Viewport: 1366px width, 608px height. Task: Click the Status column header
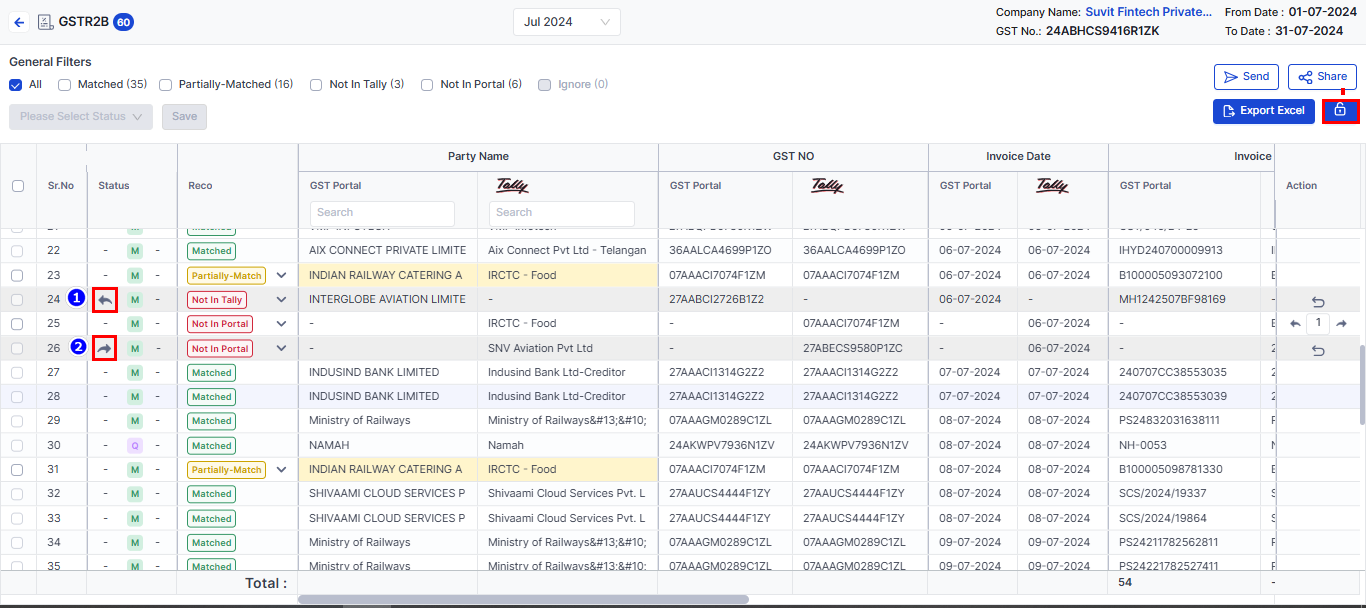114,185
